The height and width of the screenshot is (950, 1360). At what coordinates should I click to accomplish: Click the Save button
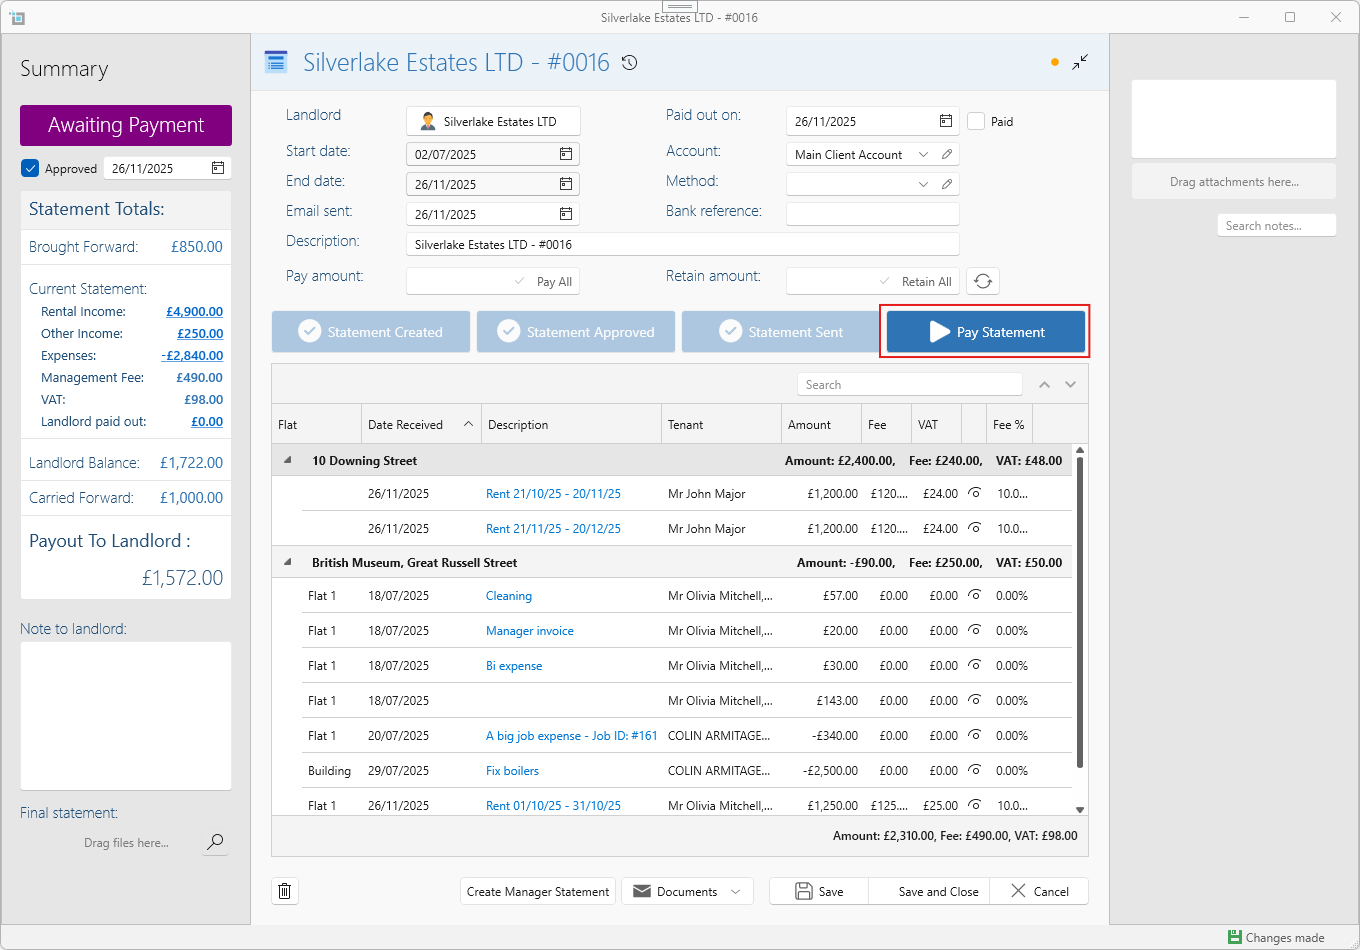click(x=819, y=891)
